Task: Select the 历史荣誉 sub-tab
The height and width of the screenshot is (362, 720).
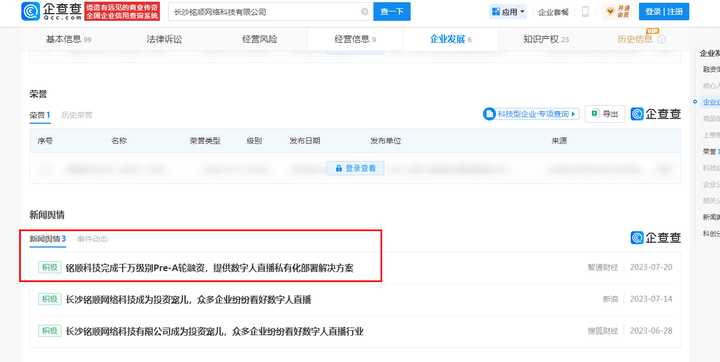Action: tap(77, 115)
